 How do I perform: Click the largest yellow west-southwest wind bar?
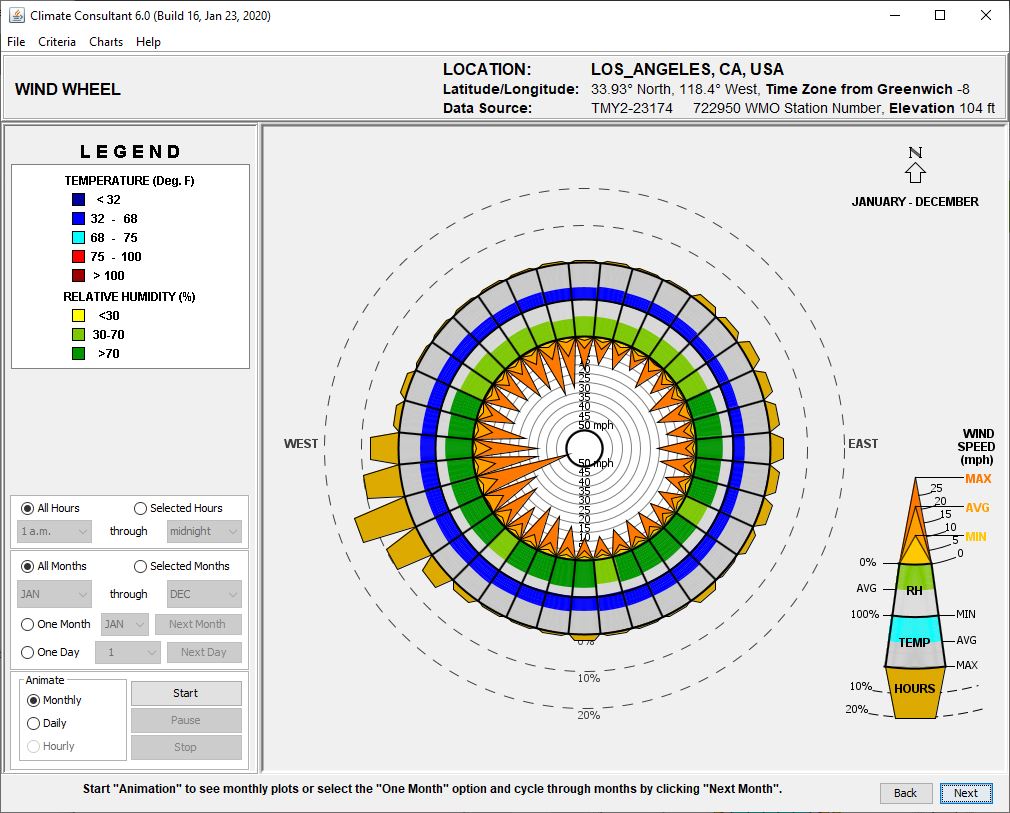[x=385, y=519]
